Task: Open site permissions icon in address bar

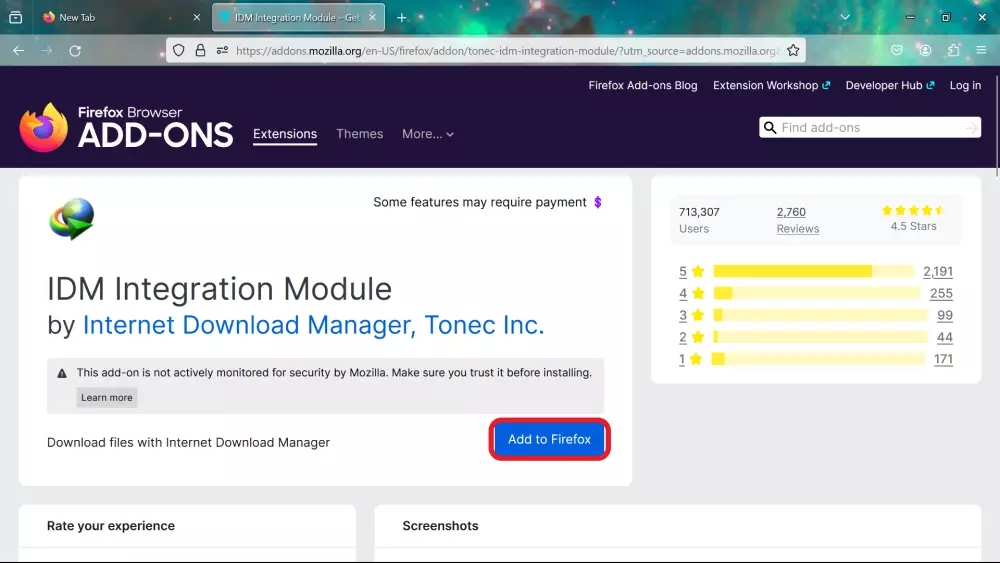Action: coord(222,50)
